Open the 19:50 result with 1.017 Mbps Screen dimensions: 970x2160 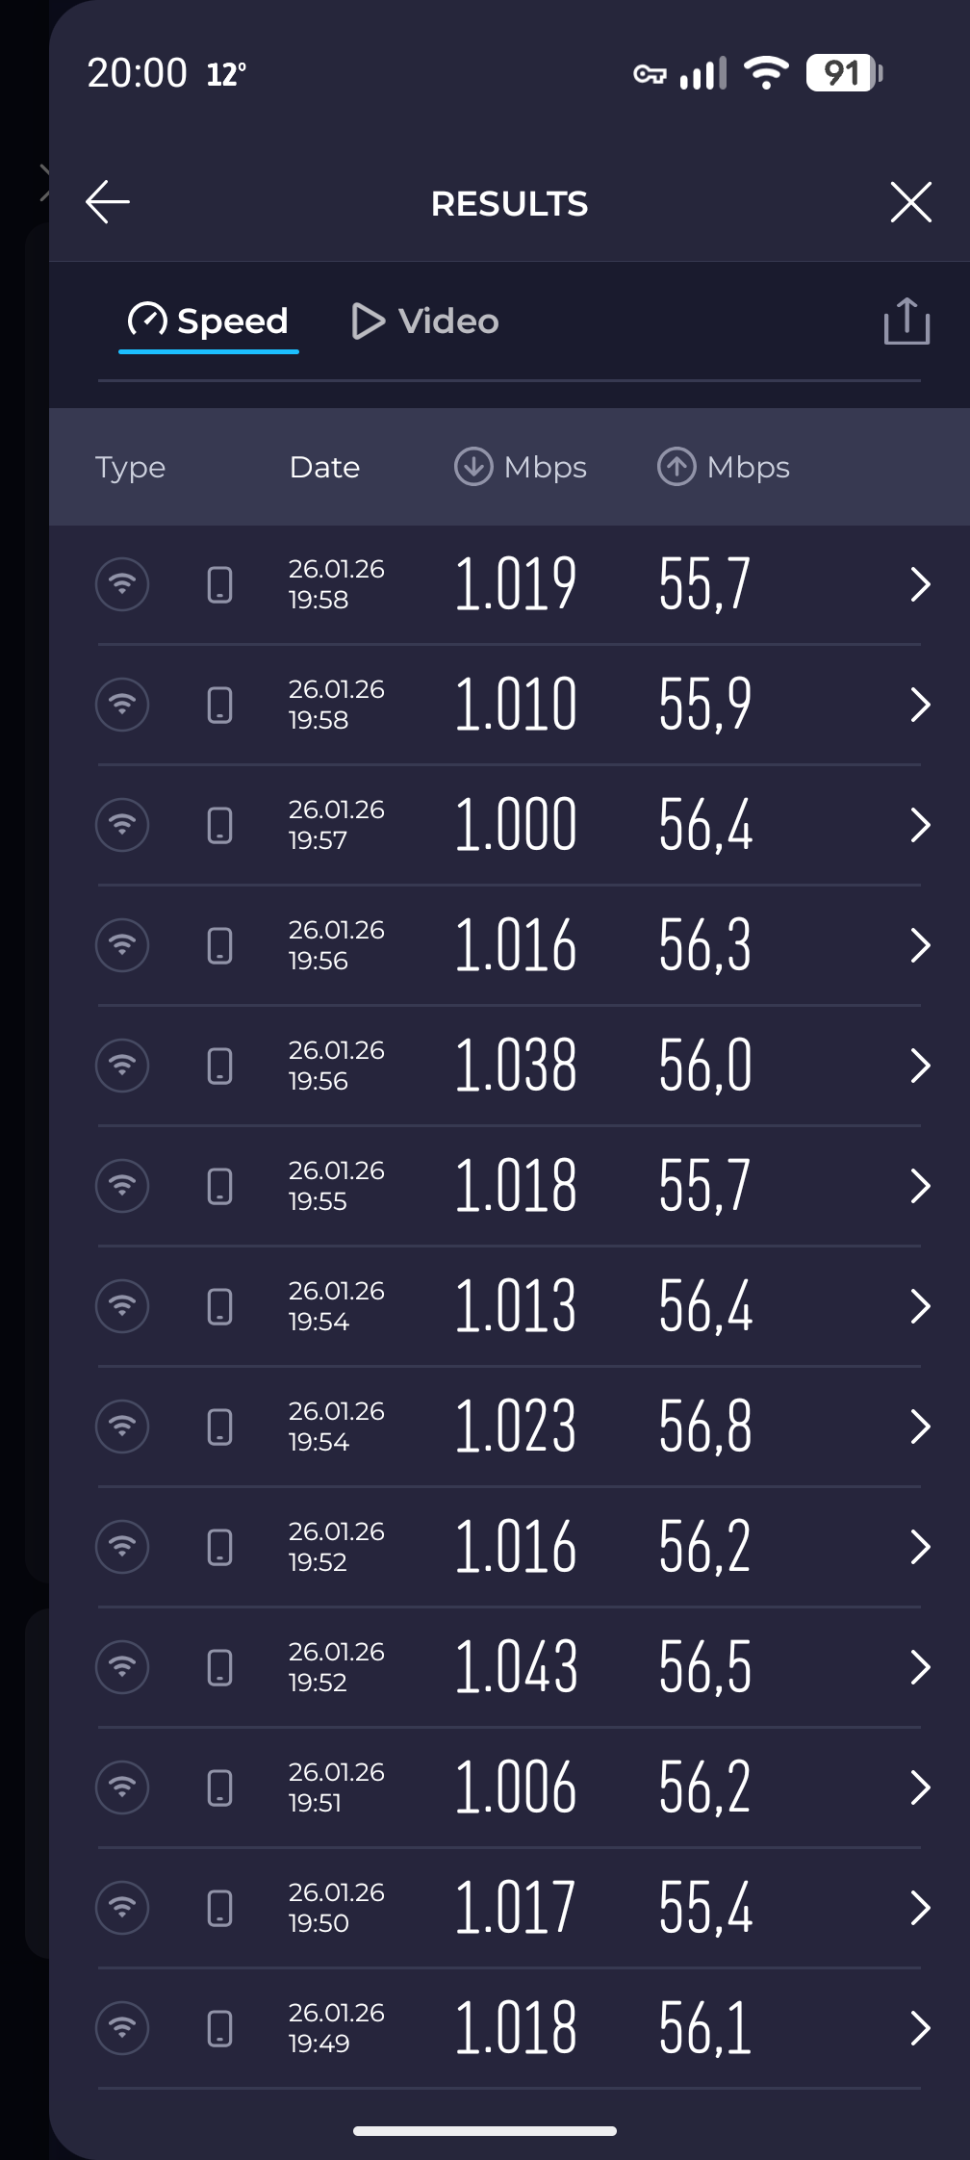point(509,1908)
